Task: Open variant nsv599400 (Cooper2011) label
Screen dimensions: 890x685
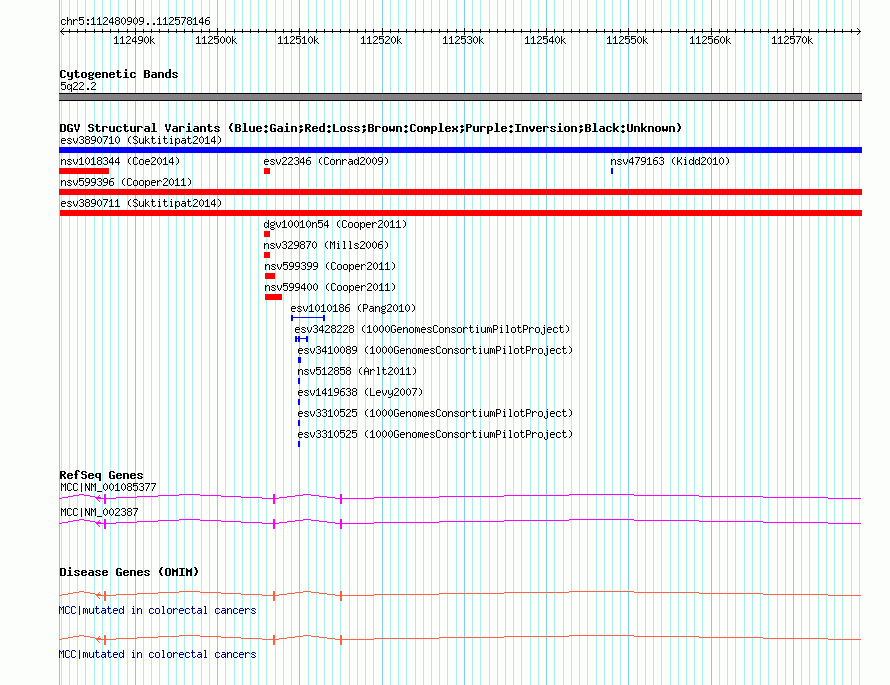Action: (330, 287)
